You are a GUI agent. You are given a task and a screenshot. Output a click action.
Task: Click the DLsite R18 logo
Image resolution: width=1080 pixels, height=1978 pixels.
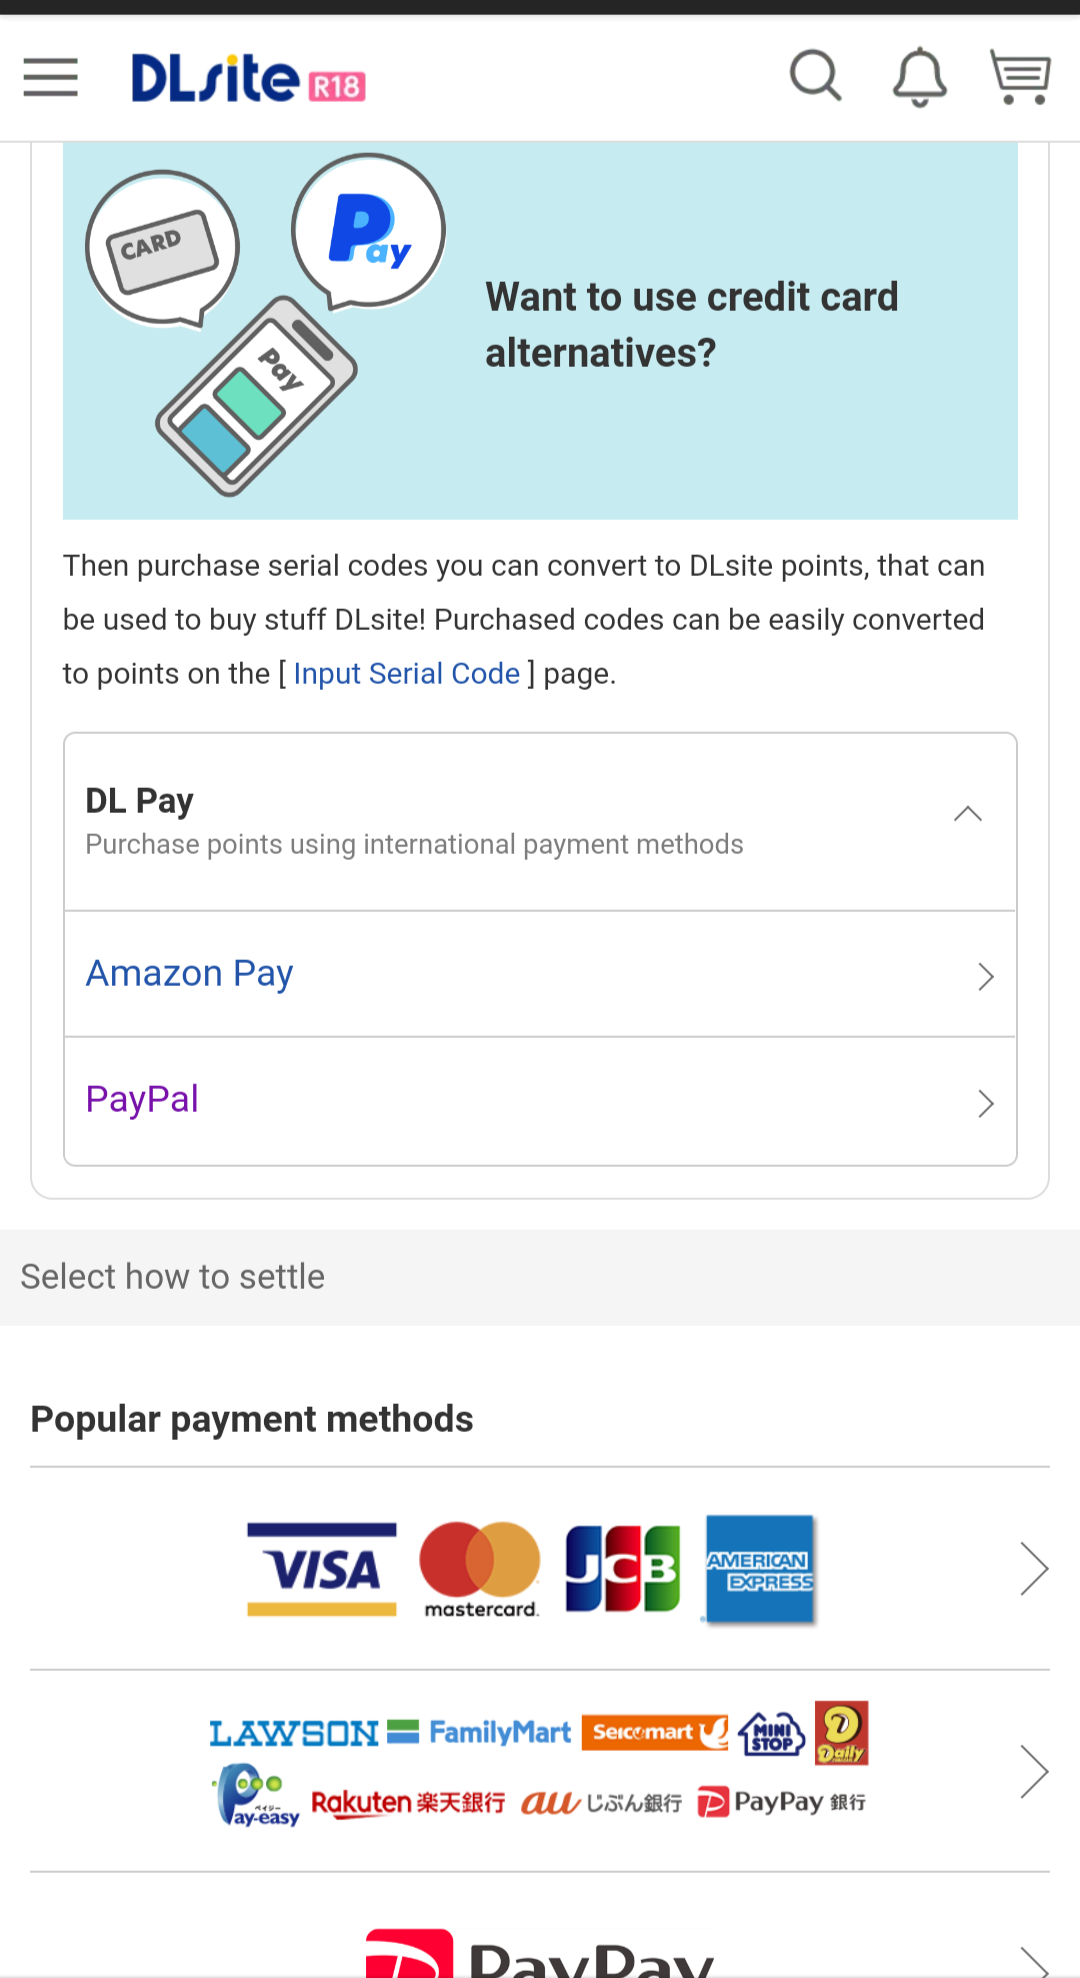coord(248,78)
